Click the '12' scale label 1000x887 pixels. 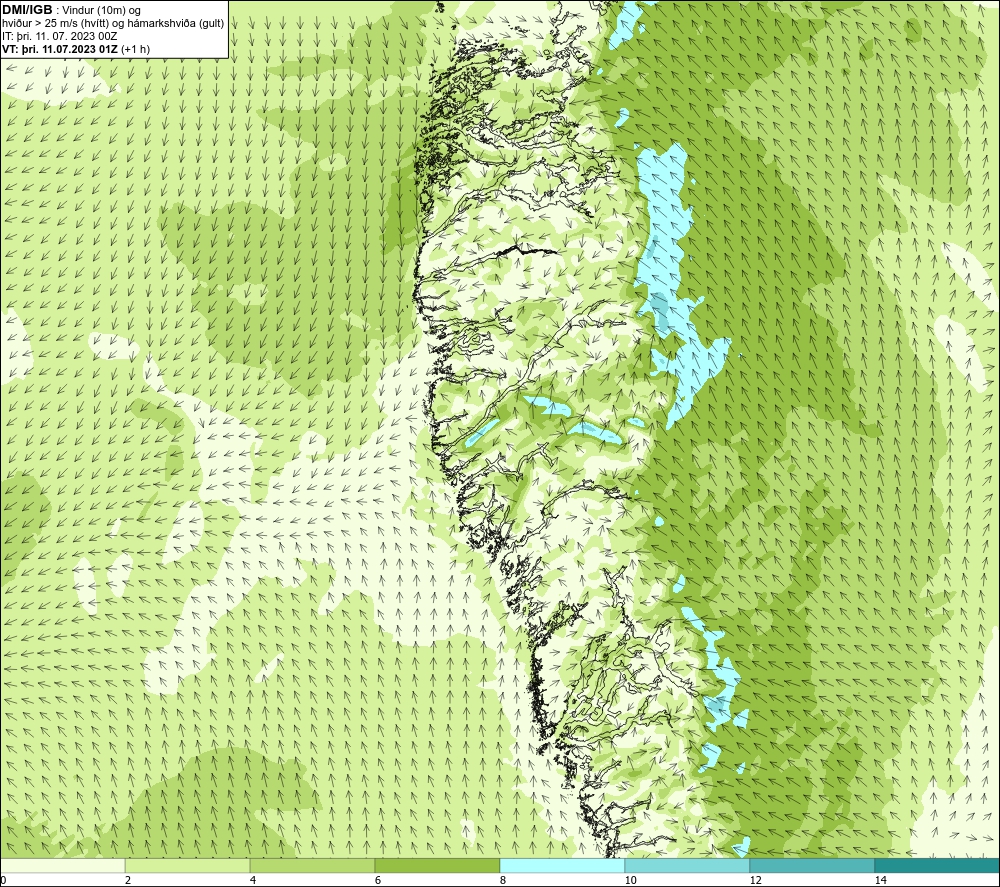755,880
